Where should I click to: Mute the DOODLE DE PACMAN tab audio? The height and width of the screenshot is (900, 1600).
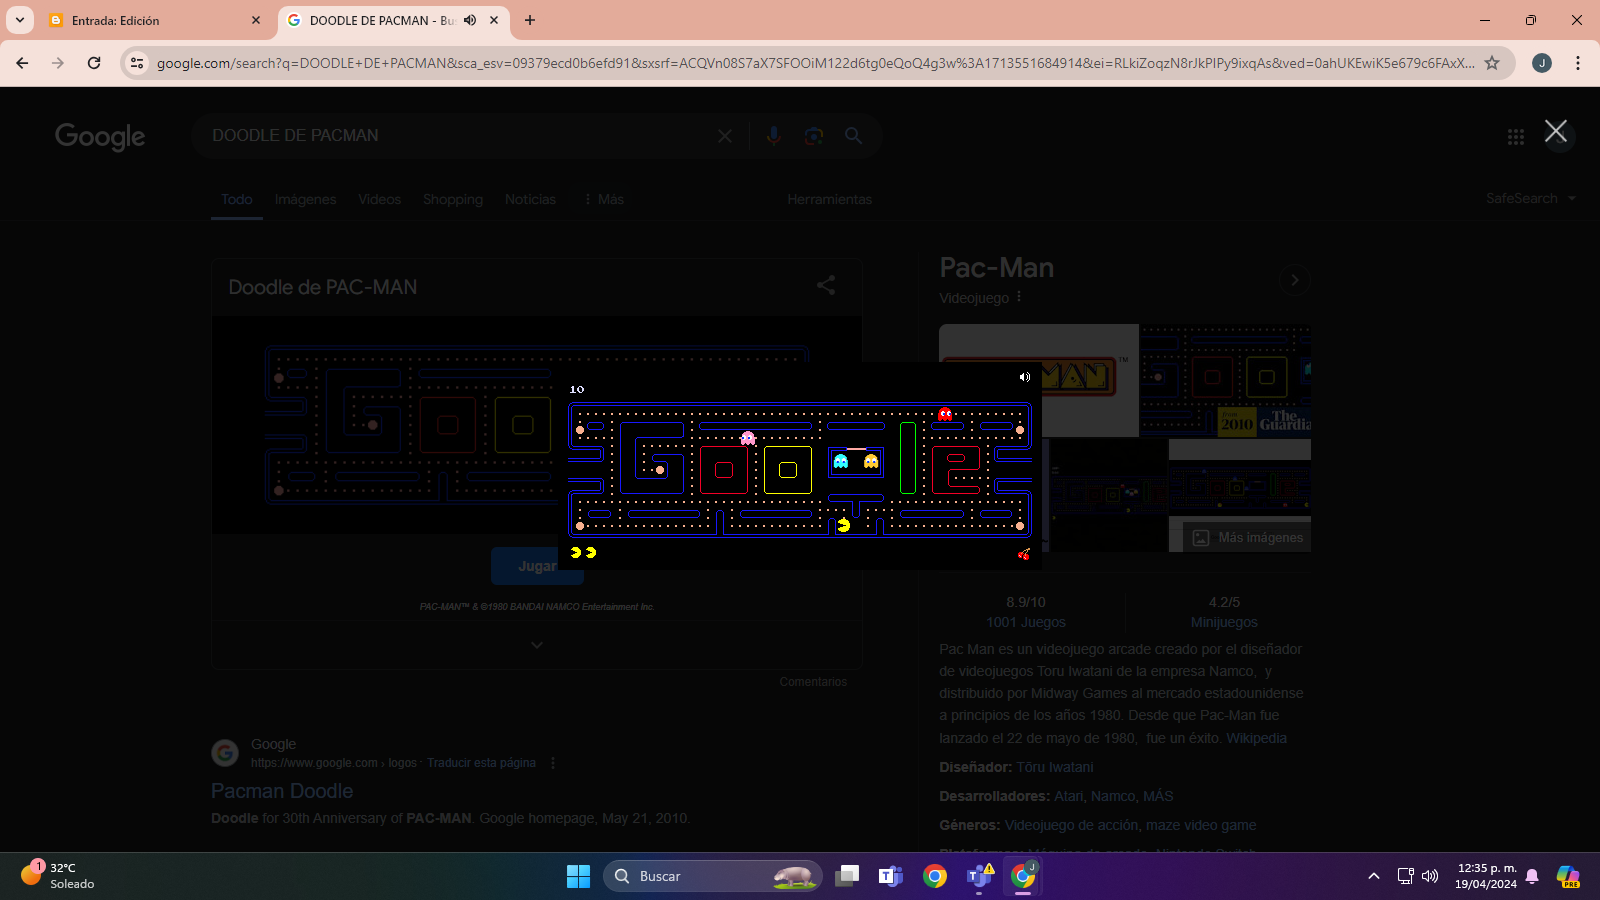470,20
